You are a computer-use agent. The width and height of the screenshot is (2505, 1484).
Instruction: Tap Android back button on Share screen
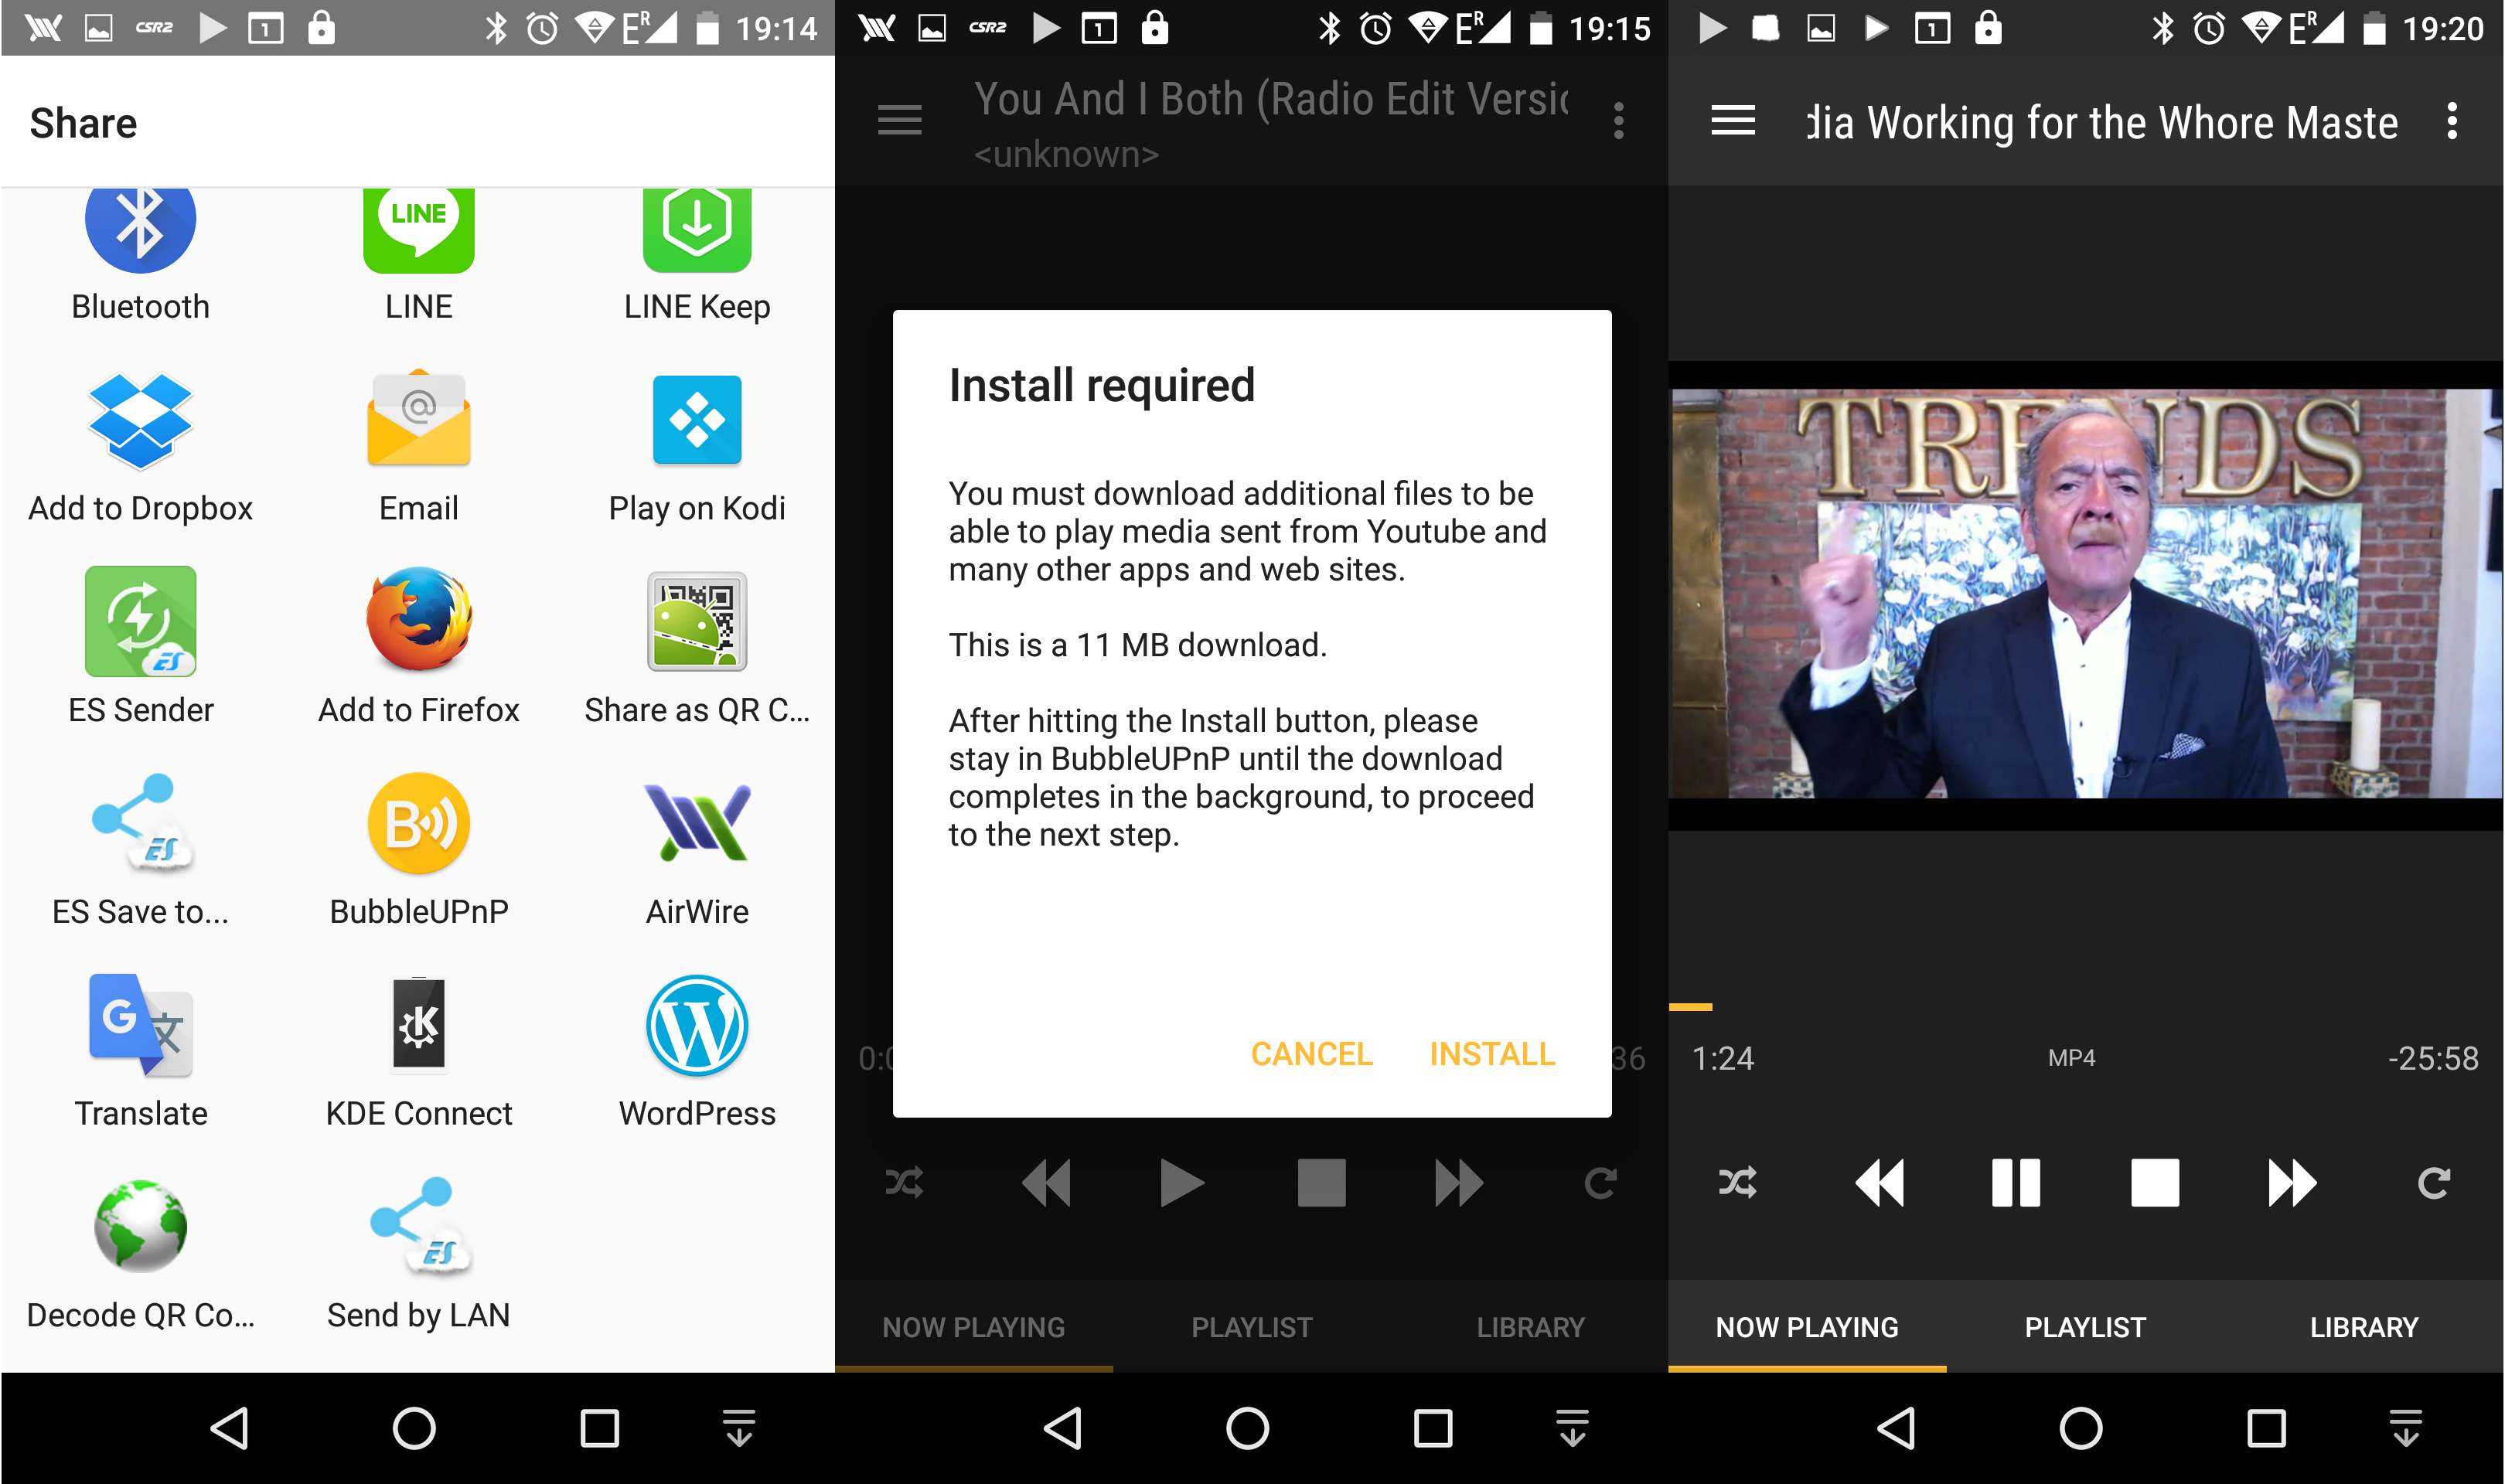click(229, 1428)
